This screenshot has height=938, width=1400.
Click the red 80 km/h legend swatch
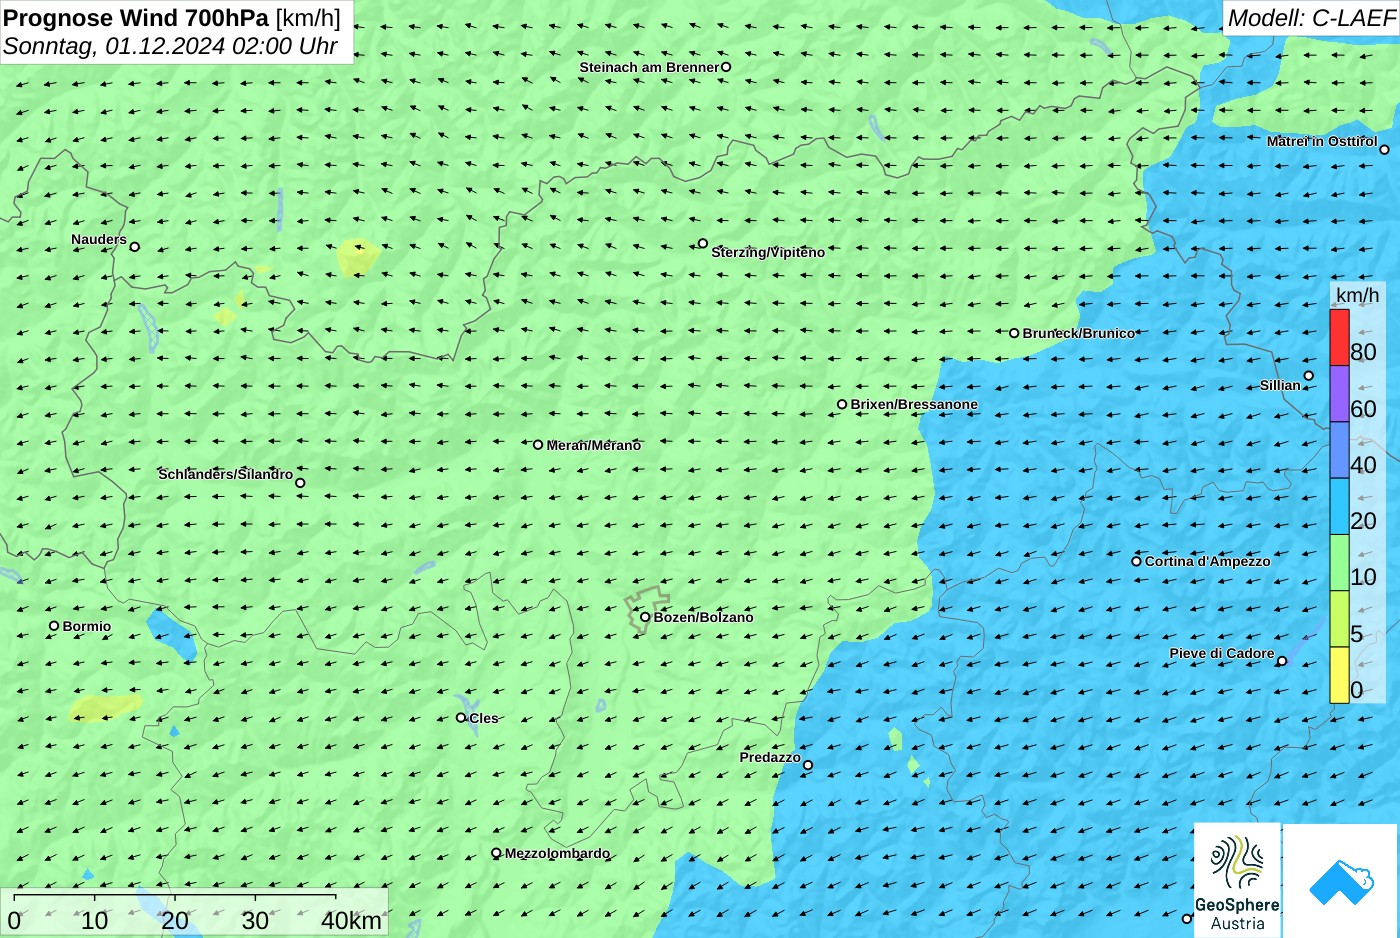point(1339,337)
